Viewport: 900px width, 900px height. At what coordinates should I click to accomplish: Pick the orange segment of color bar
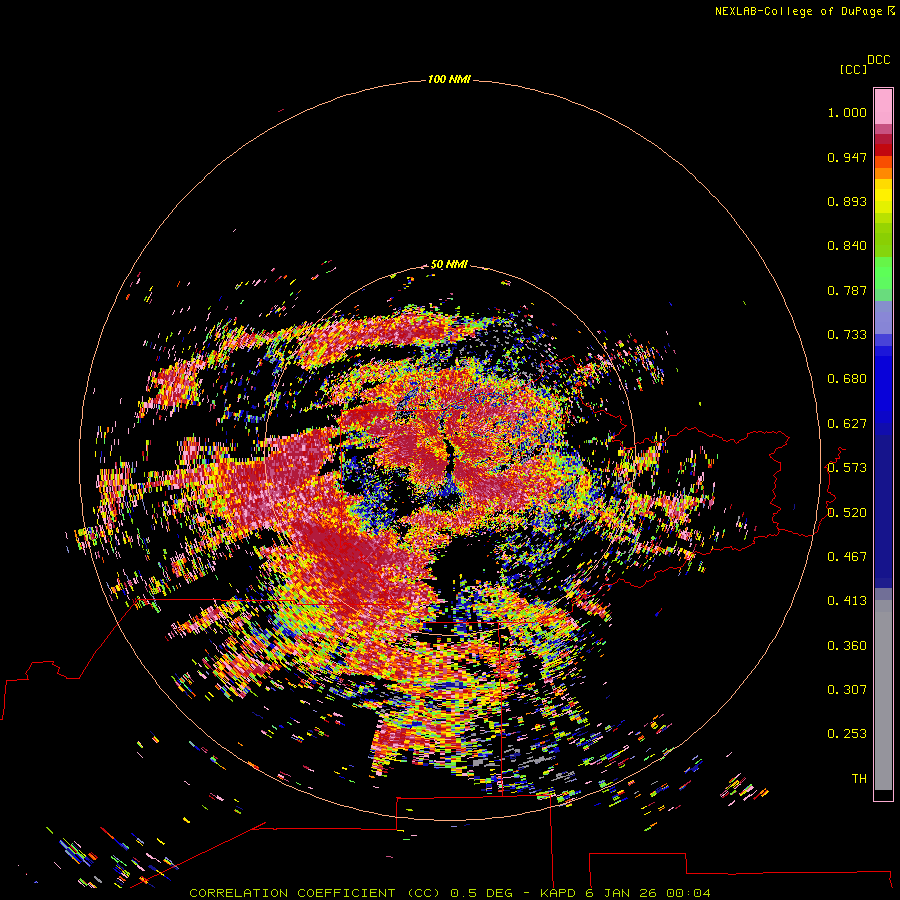(x=883, y=173)
